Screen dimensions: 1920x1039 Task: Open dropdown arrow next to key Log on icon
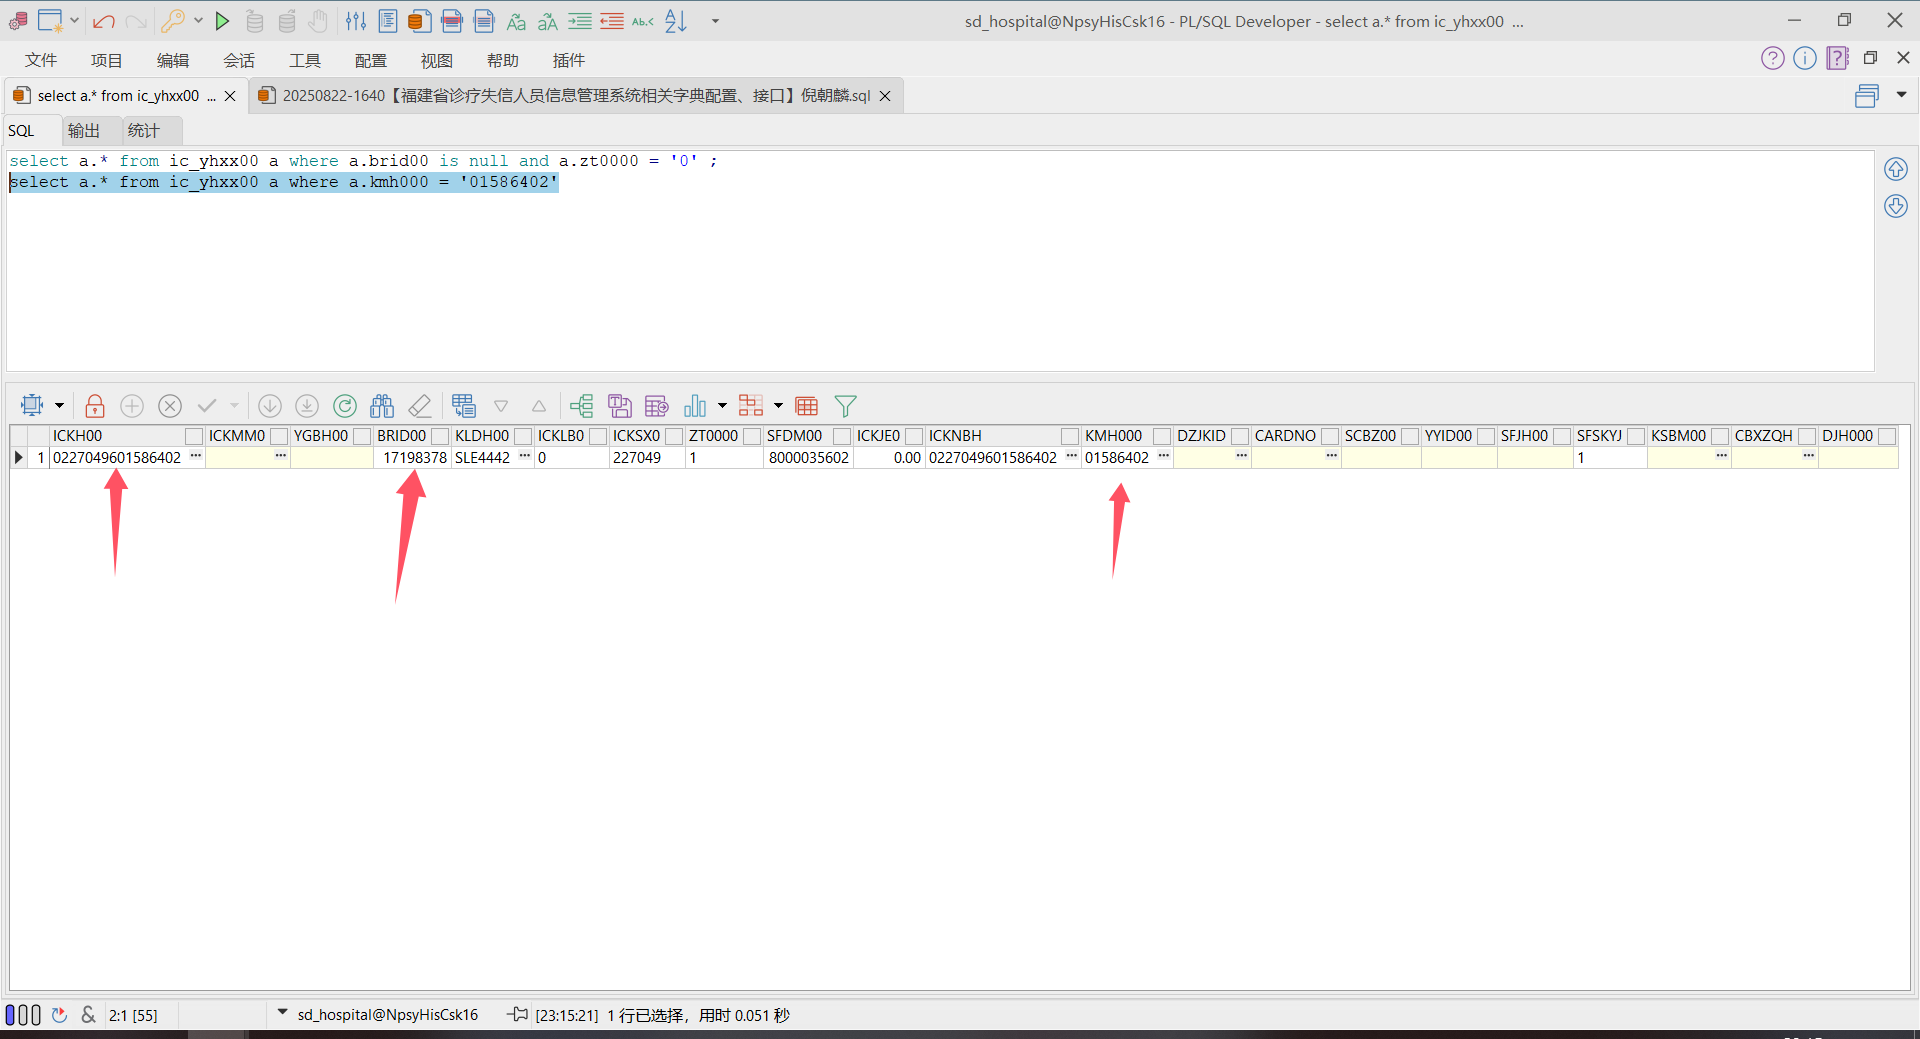(x=198, y=21)
